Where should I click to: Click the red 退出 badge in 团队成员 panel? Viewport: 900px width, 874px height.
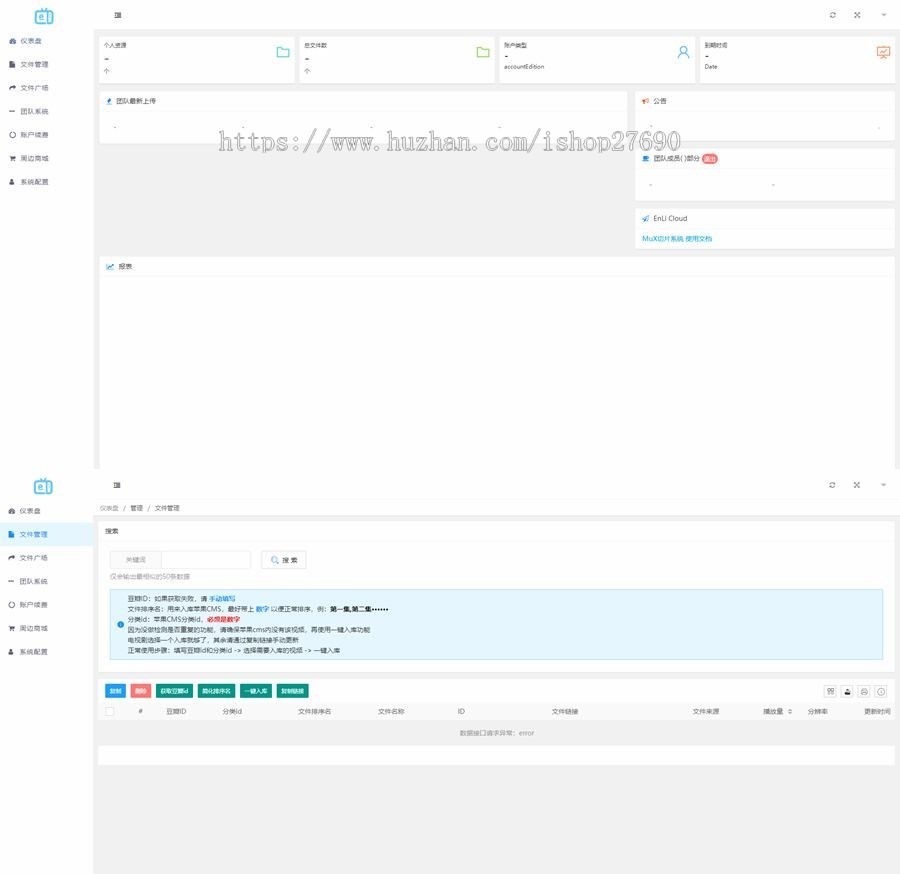pyautogui.click(x=709, y=158)
